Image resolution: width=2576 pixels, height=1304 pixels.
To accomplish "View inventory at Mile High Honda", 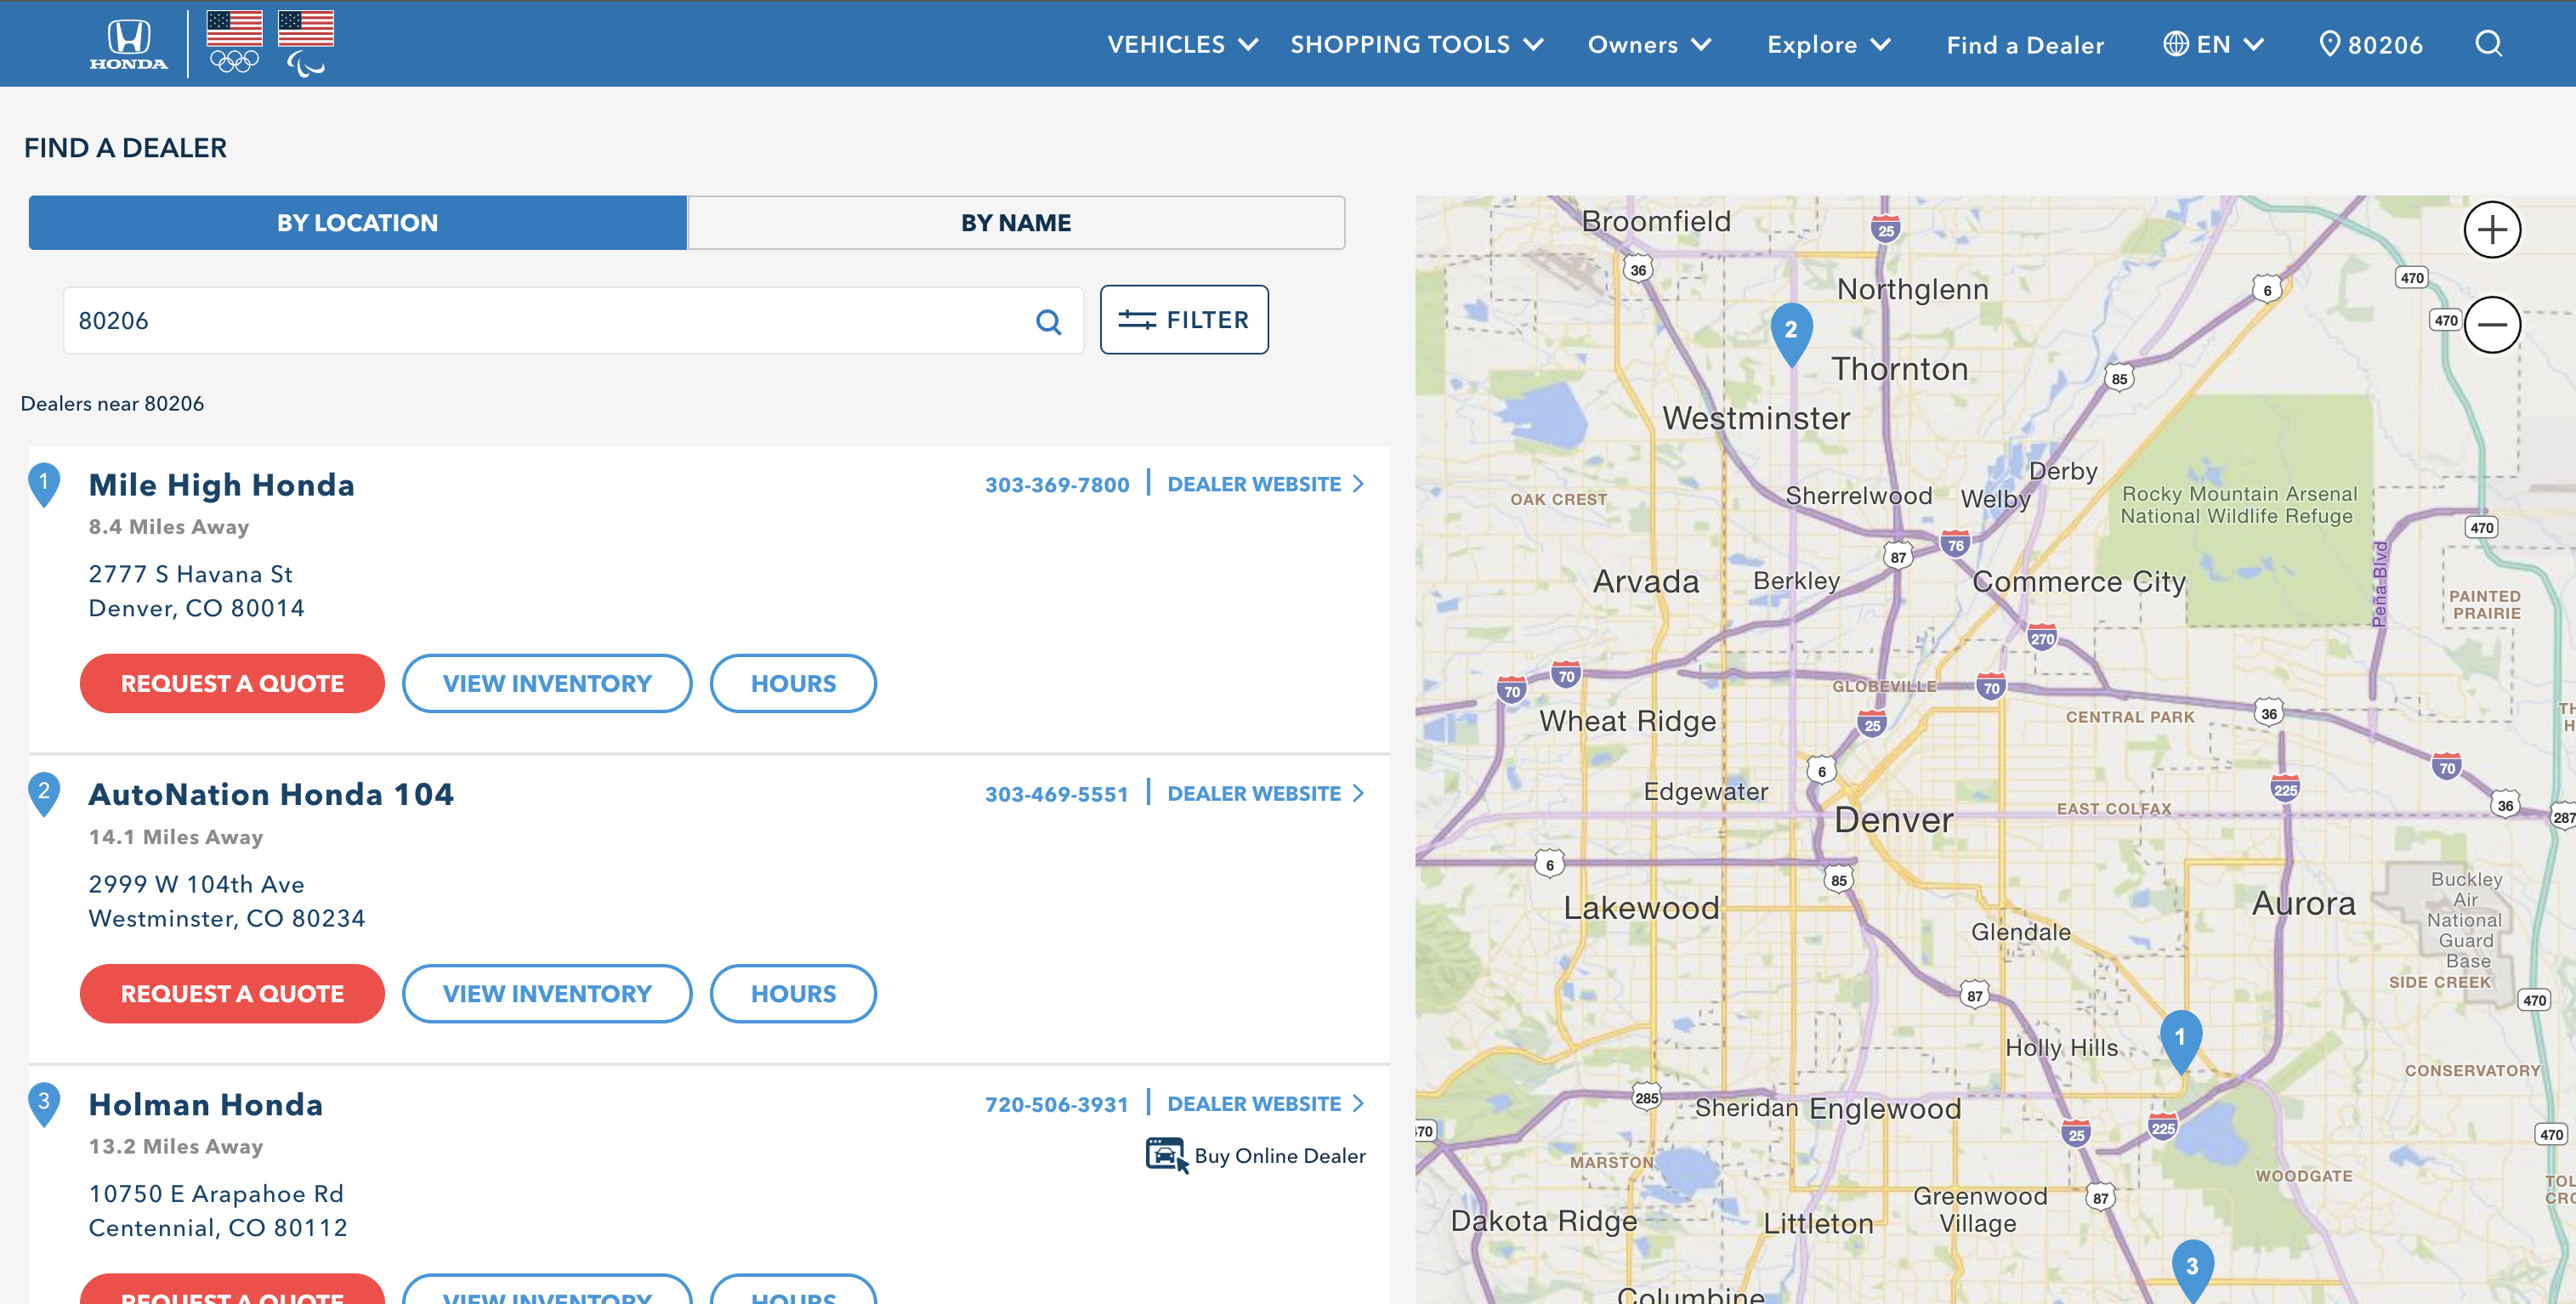I will pyautogui.click(x=547, y=684).
